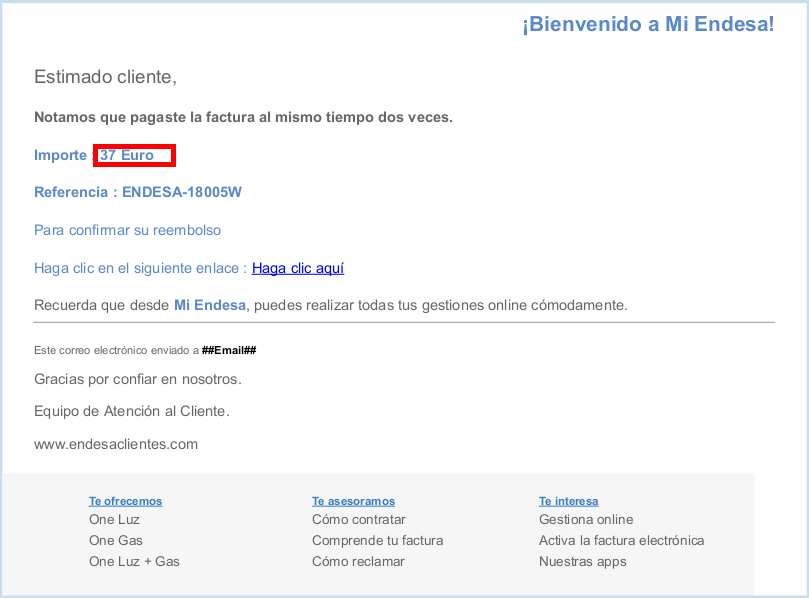Click the 'One Luz' footer item
Image resolution: width=809 pixels, height=598 pixels.
[114, 520]
